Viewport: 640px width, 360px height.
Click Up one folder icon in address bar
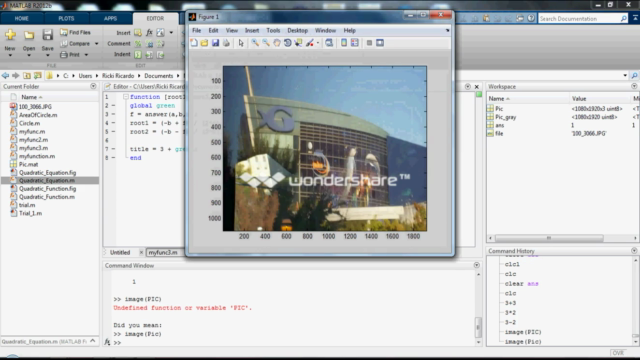tap(27, 76)
